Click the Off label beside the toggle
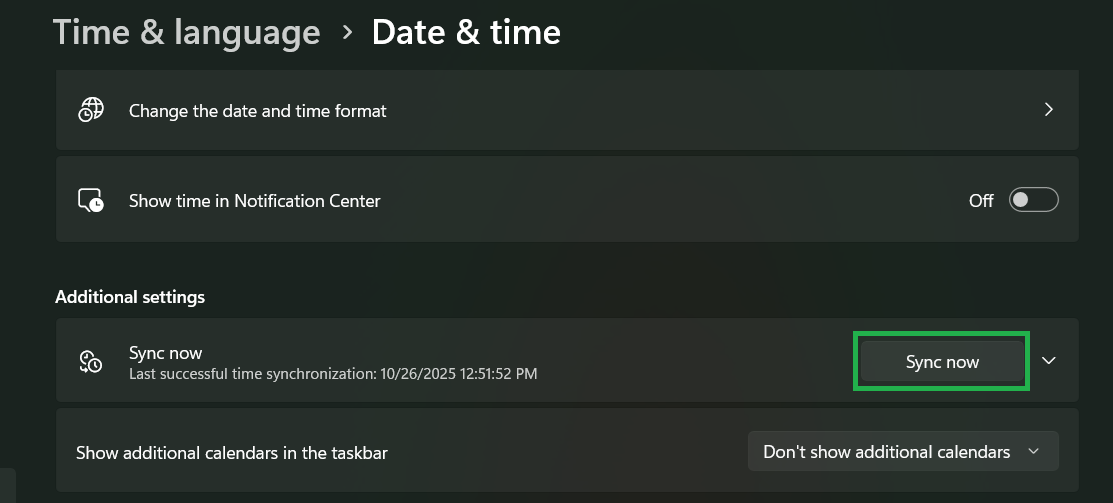 click(981, 201)
